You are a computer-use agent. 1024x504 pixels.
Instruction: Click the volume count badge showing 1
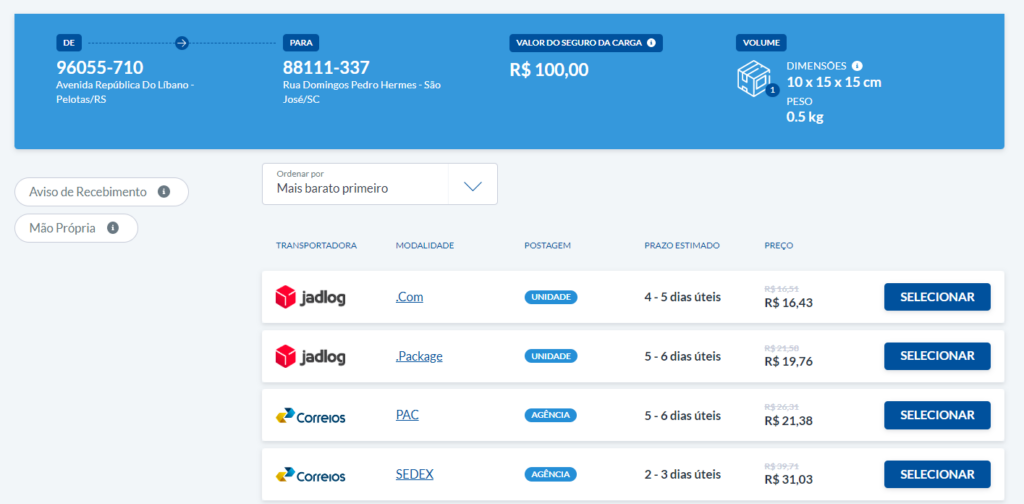(773, 90)
